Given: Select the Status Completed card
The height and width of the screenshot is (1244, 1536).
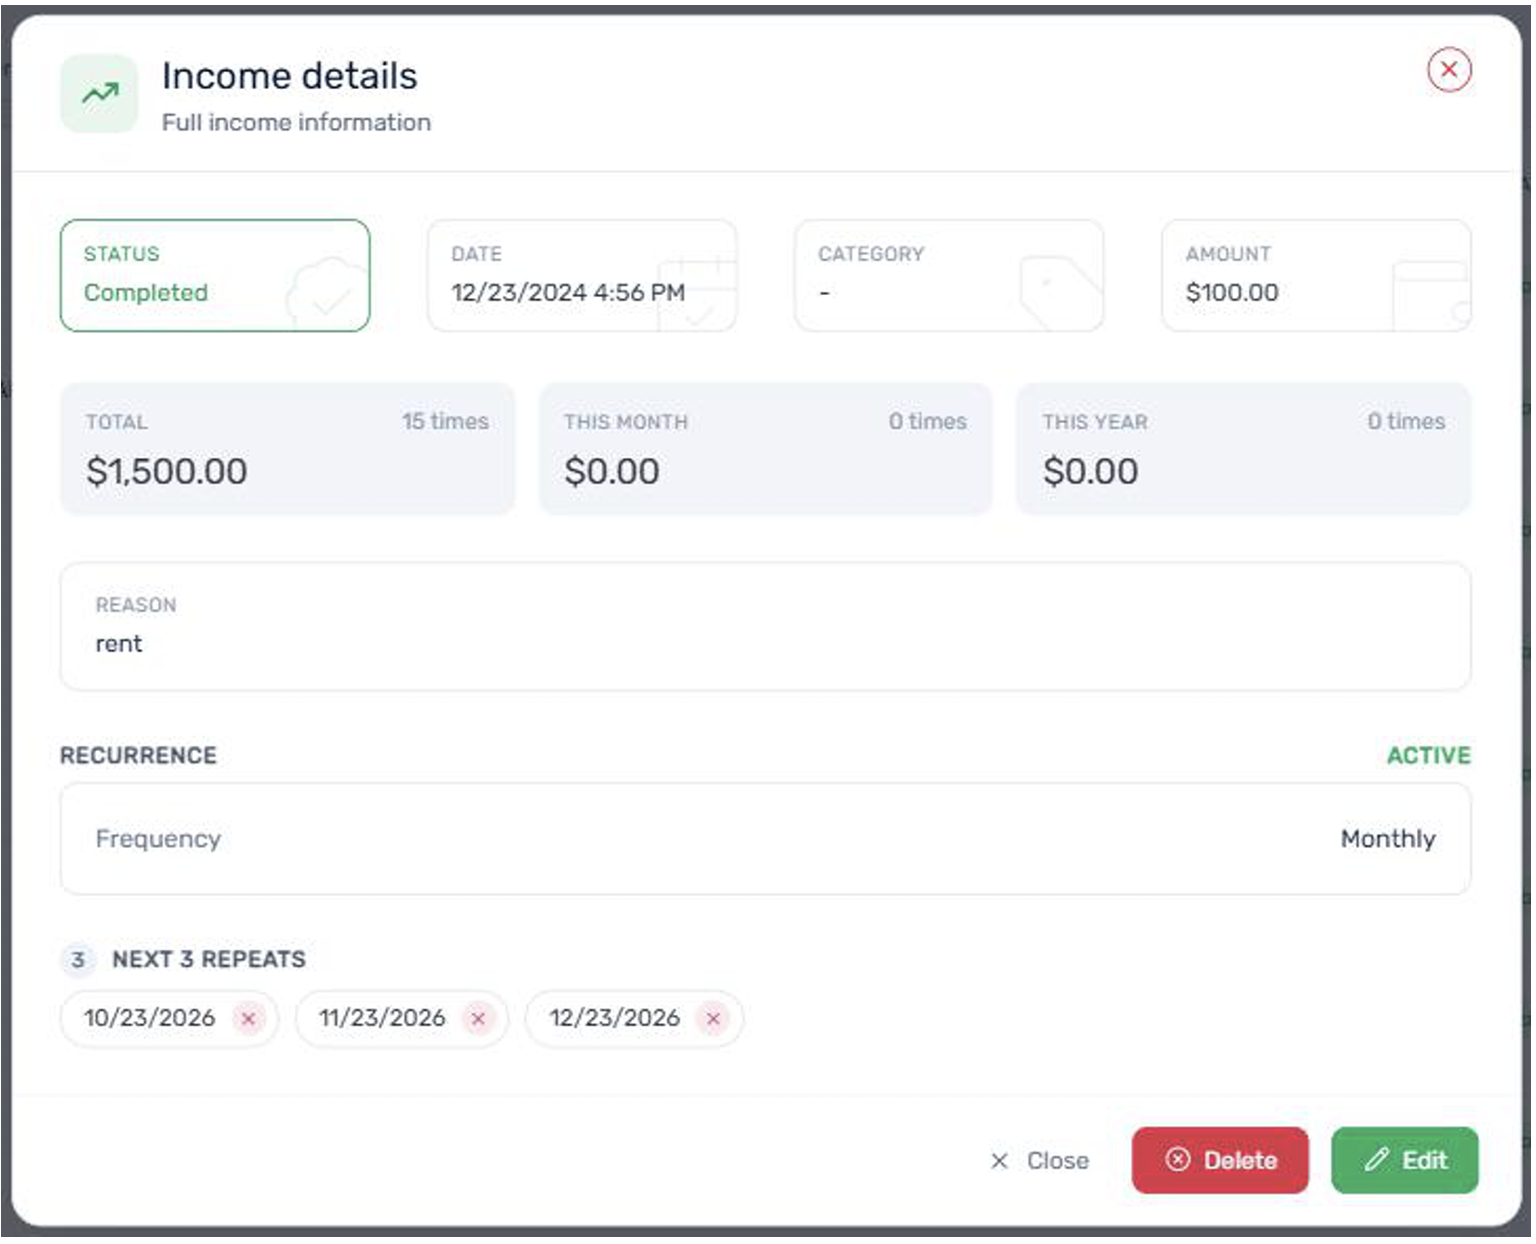Looking at the screenshot, I should click(215, 276).
